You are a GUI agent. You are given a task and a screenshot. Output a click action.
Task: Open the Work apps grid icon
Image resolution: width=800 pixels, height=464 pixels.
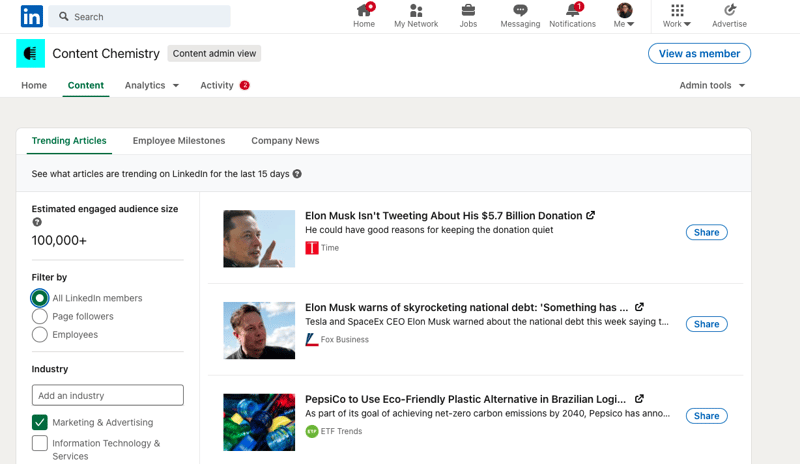click(x=677, y=10)
